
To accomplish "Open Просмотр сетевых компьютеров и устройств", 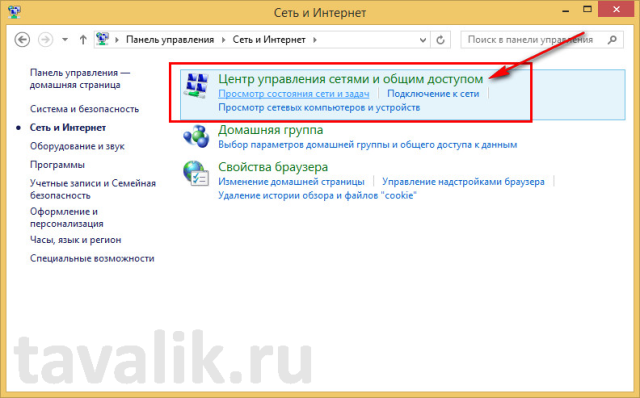I will (x=319, y=108).
